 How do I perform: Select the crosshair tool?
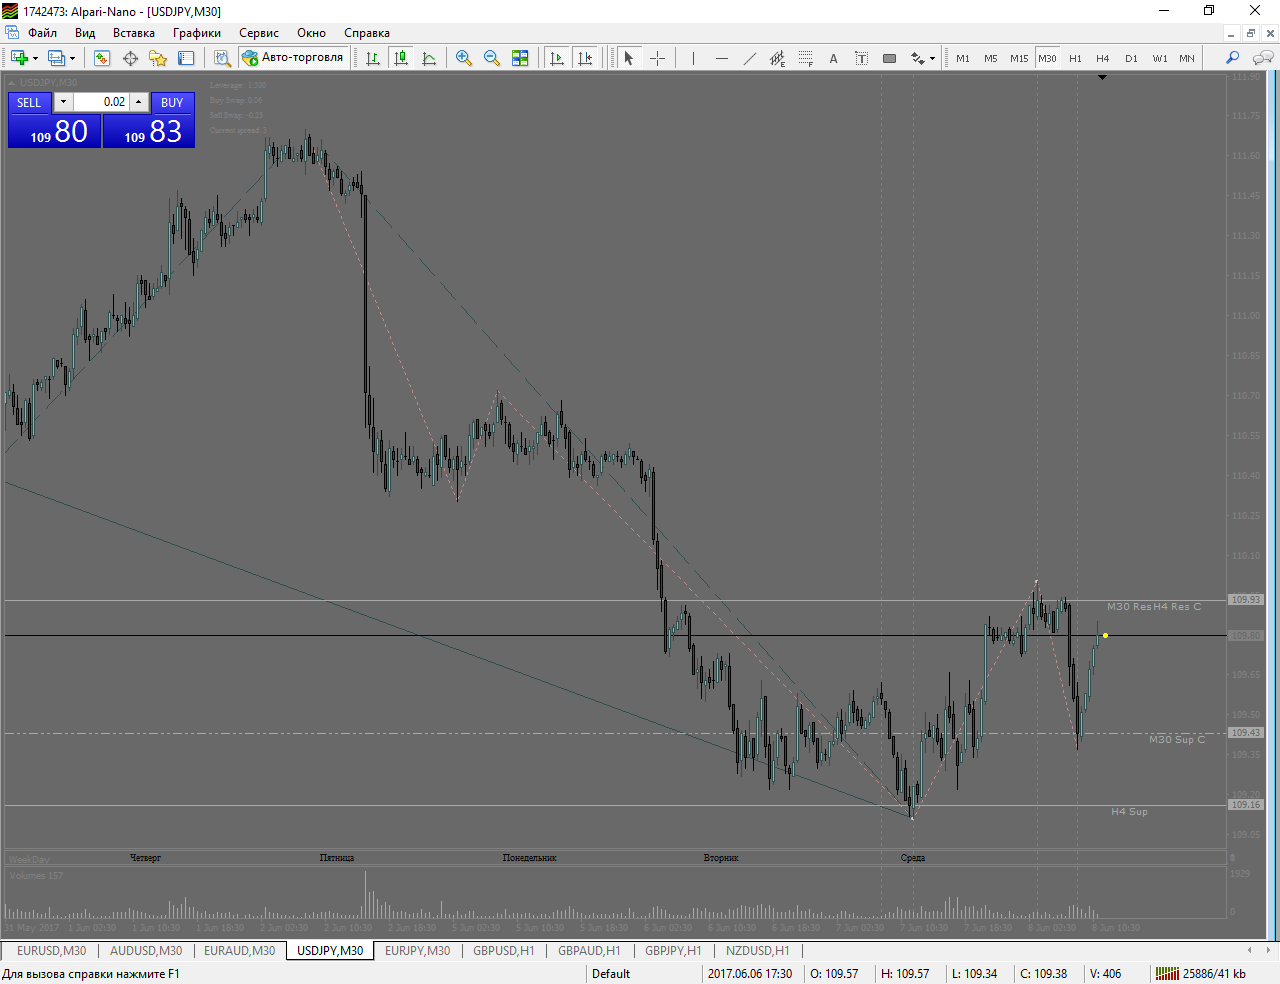(657, 58)
